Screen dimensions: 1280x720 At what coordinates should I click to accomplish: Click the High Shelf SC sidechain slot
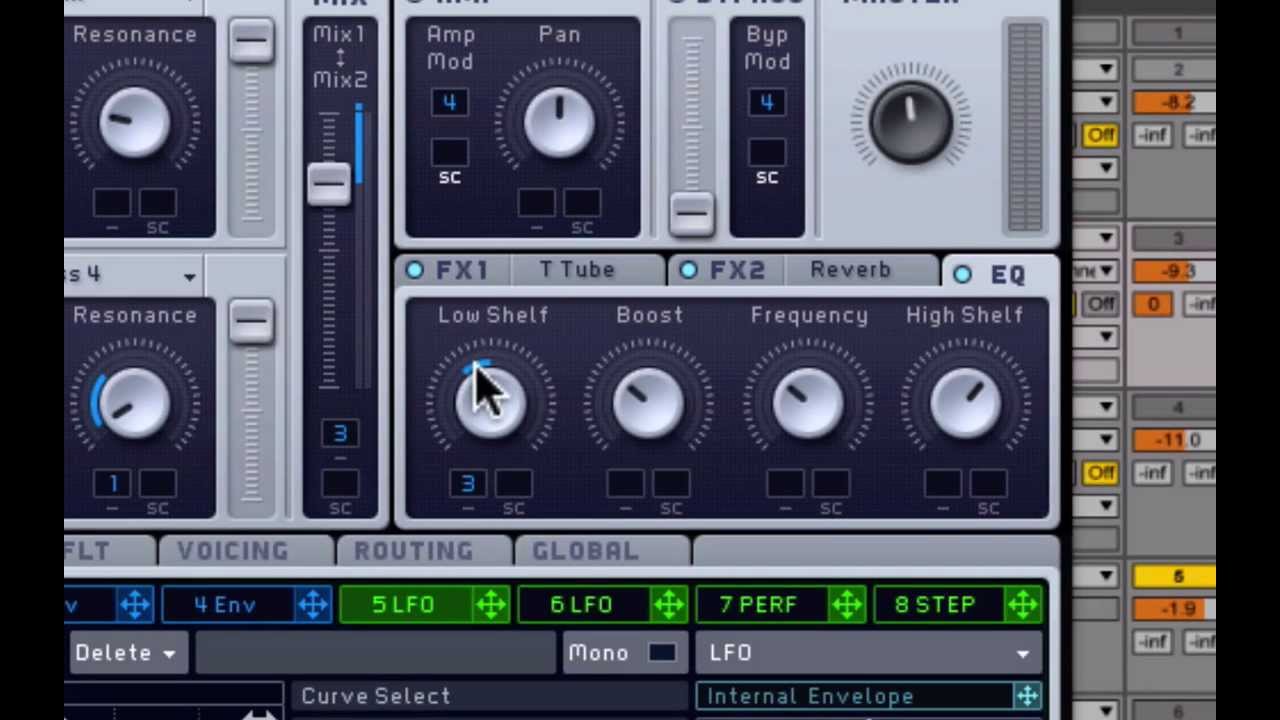point(988,484)
